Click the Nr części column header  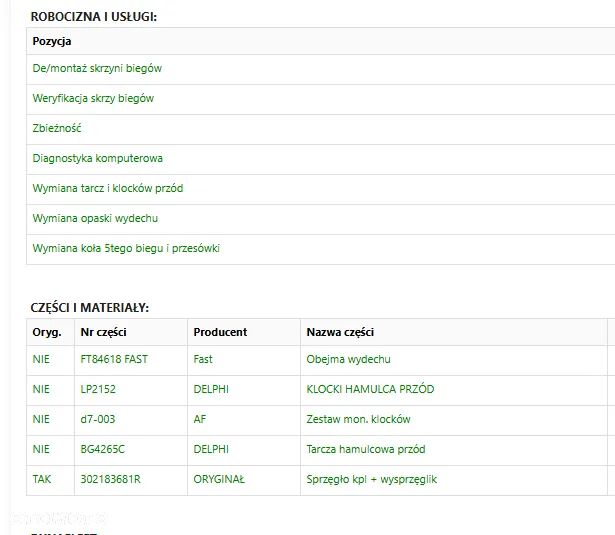tap(103, 332)
